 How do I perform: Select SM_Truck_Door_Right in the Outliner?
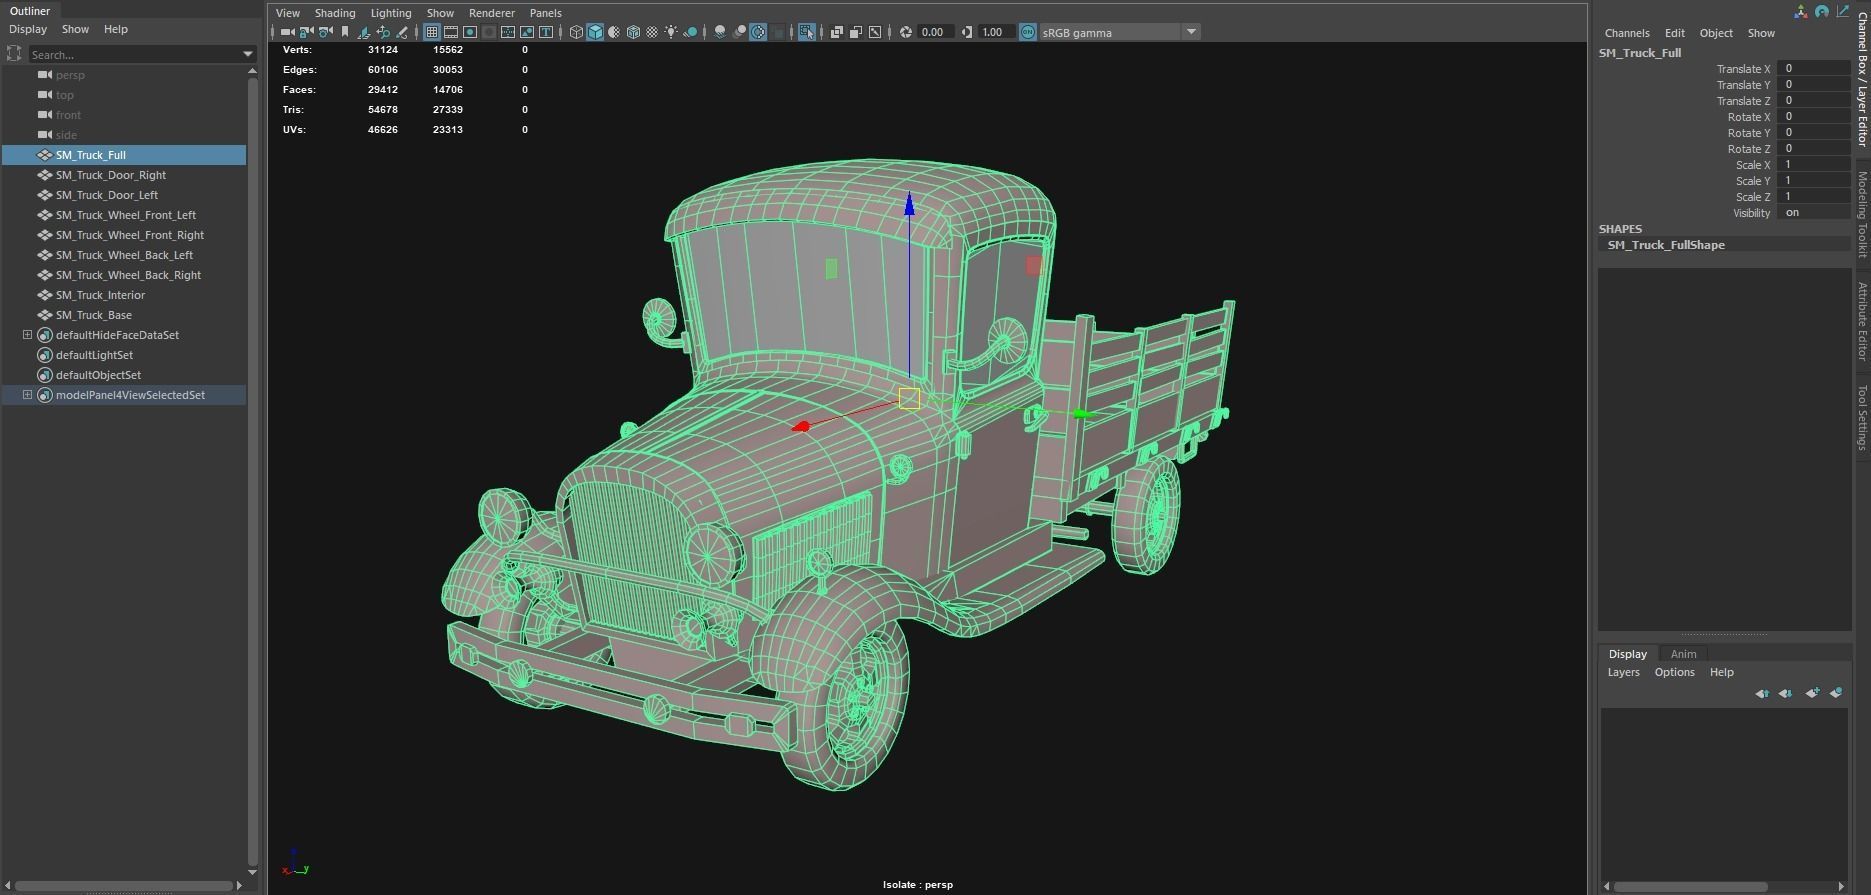point(111,175)
